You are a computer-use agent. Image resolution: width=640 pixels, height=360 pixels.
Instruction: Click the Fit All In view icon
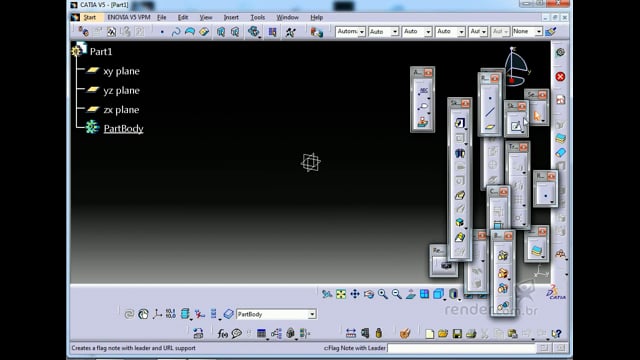[341, 294]
